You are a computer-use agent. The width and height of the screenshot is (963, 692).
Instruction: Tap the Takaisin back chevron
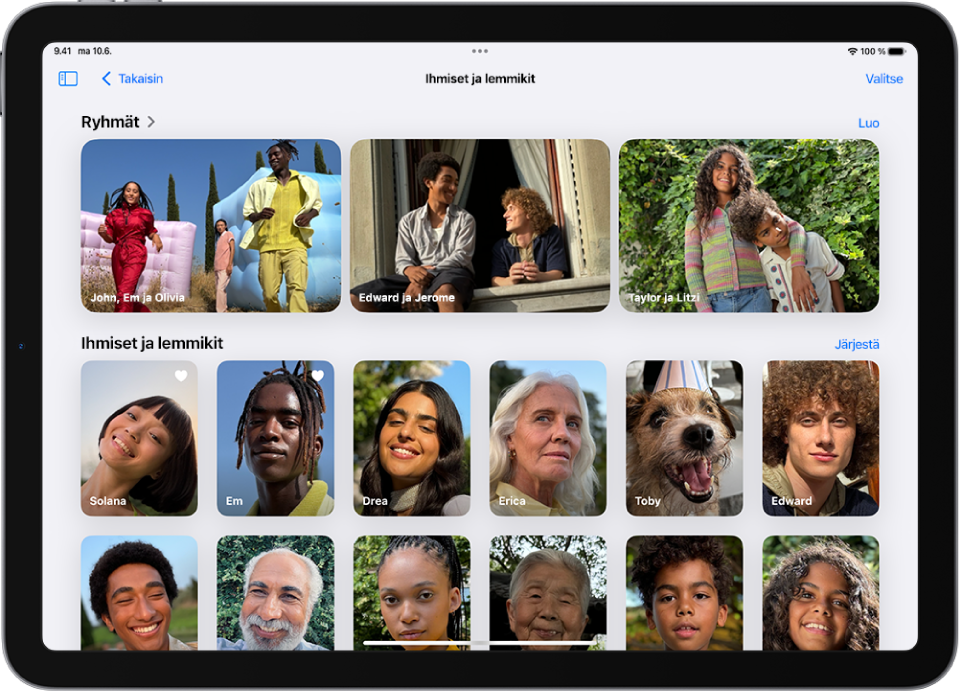(107, 79)
